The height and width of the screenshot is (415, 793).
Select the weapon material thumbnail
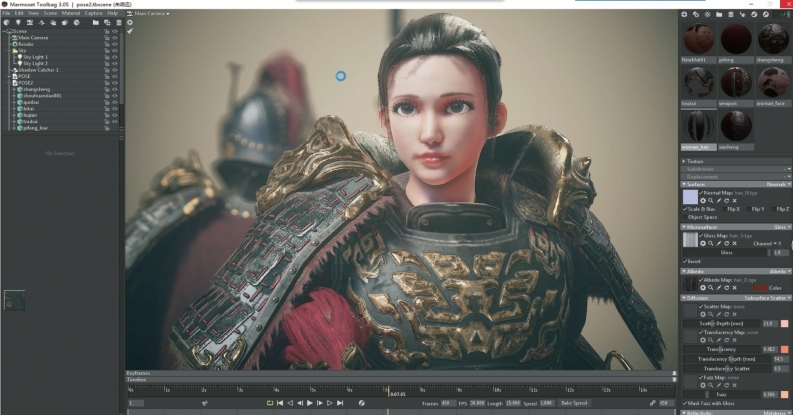tap(736, 82)
